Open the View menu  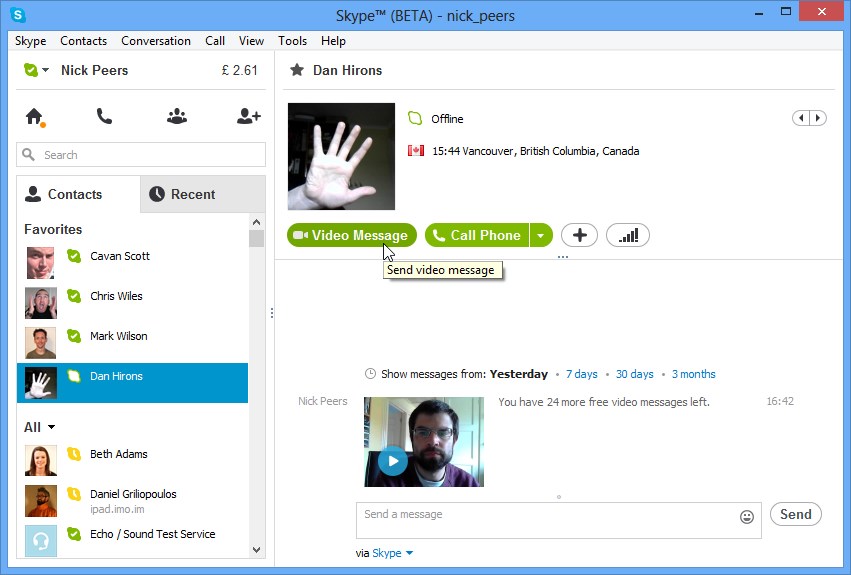[x=251, y=41]
